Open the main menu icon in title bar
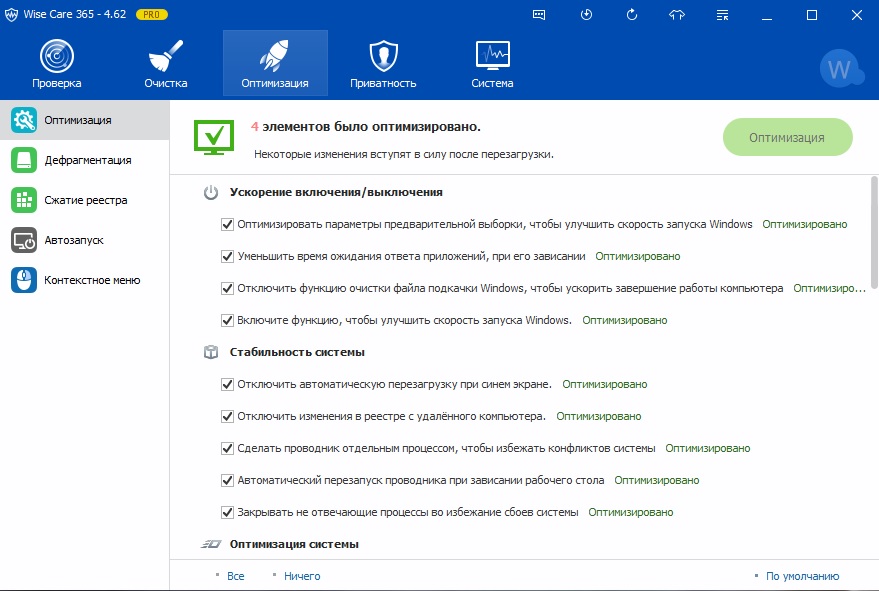The height and width of the screenshot is (591, 879). point(722,15)
